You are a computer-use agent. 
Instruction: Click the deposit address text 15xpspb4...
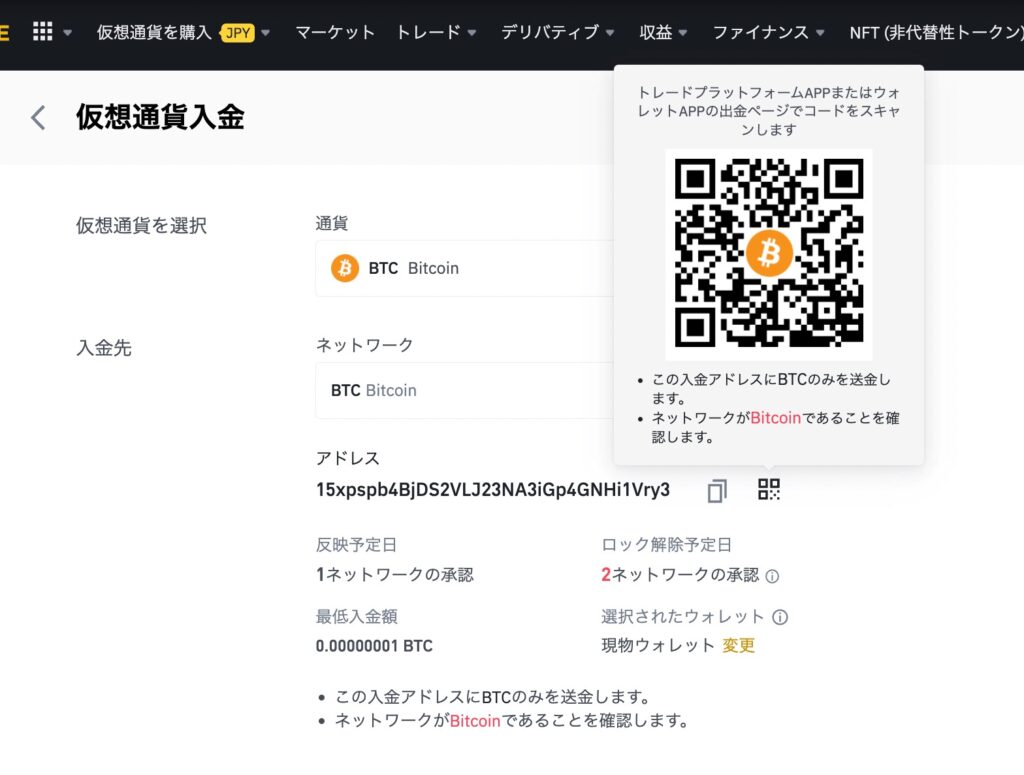[492, 490]
